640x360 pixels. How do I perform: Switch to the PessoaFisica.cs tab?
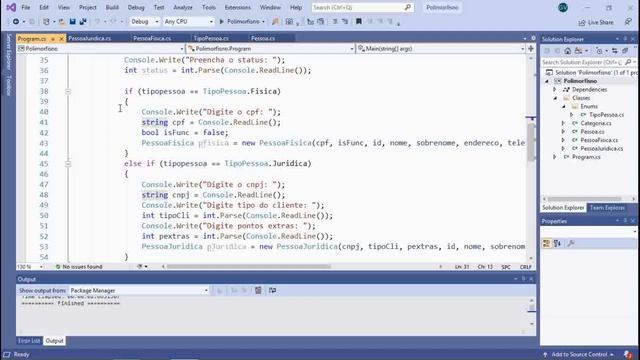coord(152,38)
